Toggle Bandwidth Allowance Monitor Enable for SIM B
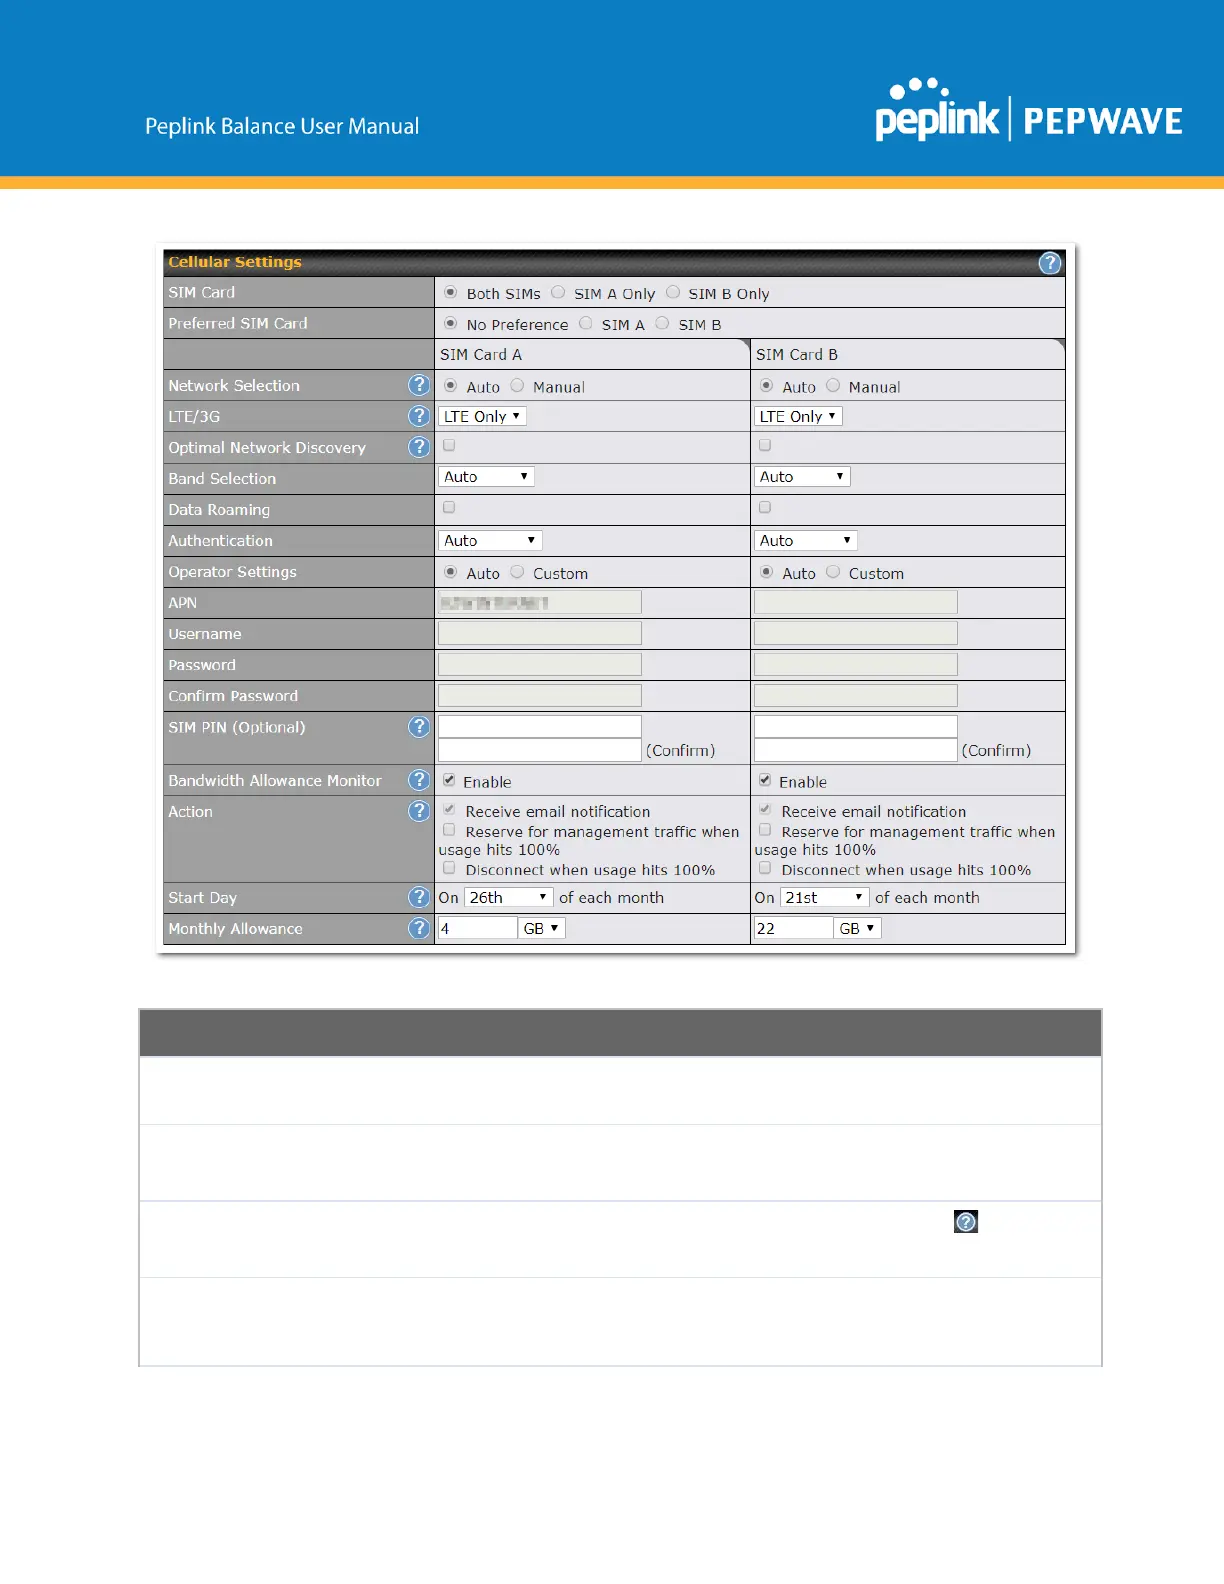The image size is (1224, 1584). point(765,780)
